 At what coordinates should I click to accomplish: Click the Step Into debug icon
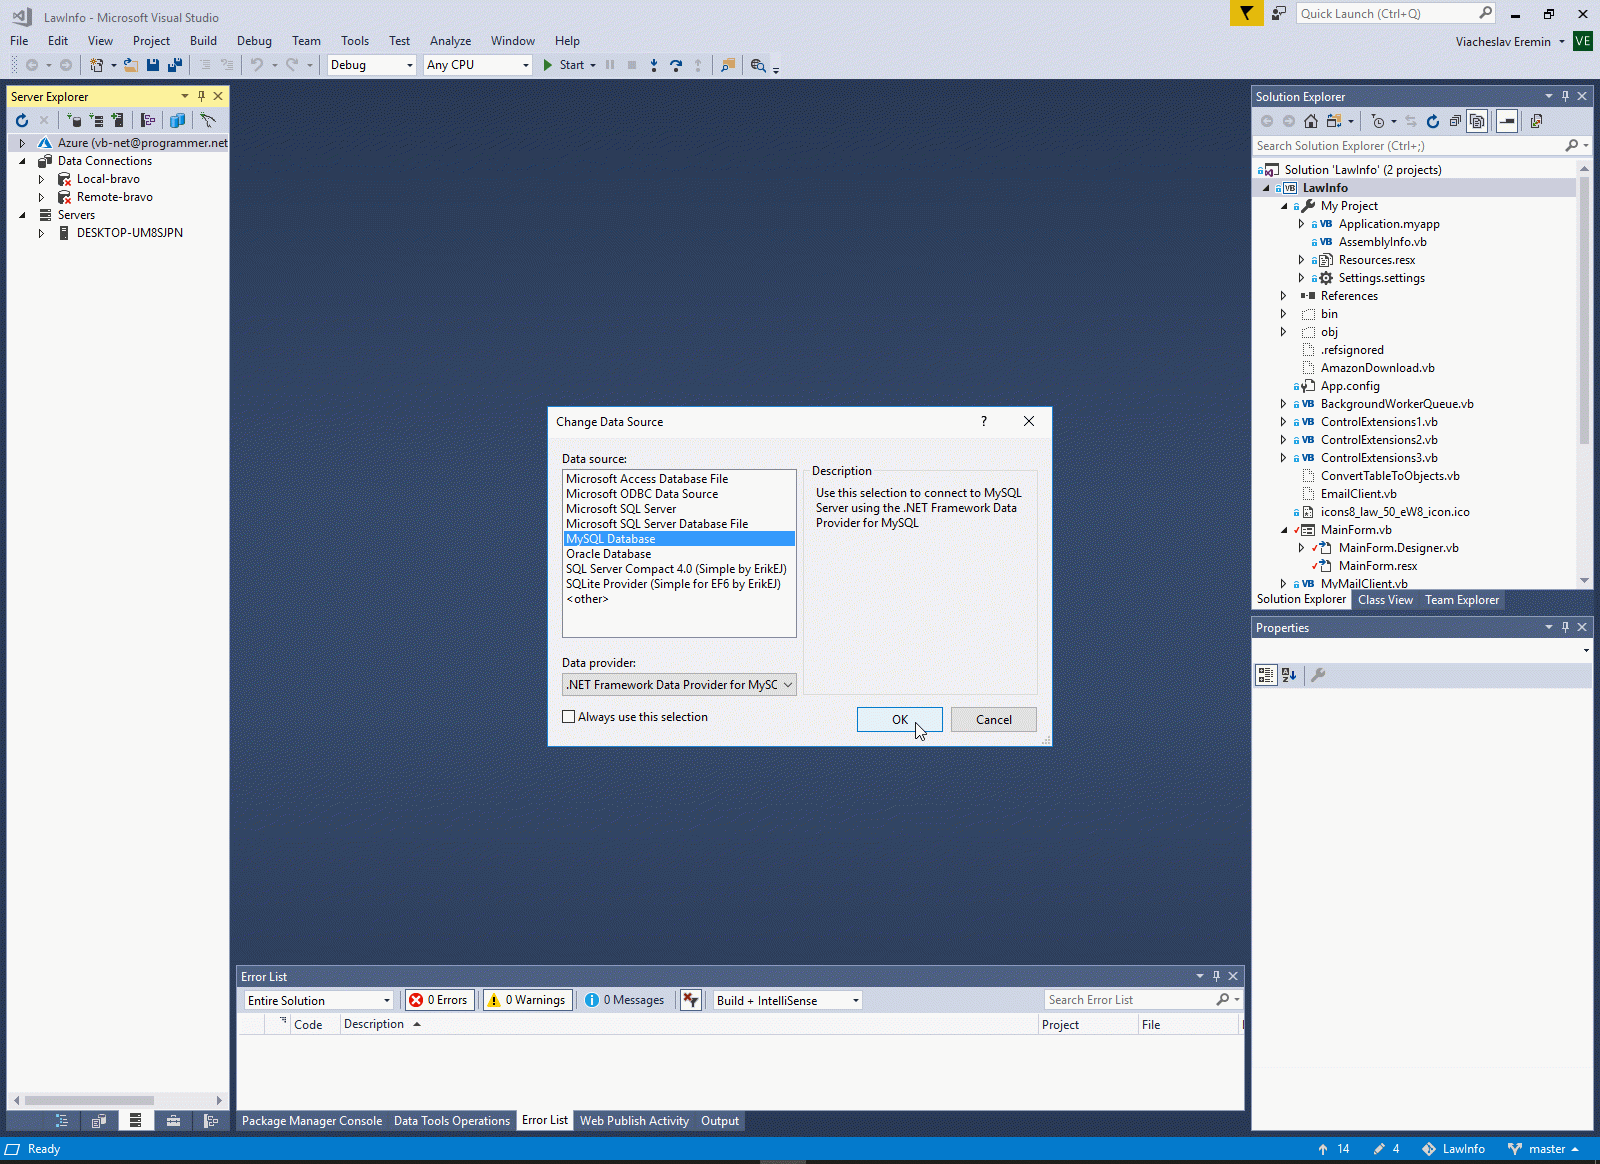pyautogui.click(x=654, y=65)
